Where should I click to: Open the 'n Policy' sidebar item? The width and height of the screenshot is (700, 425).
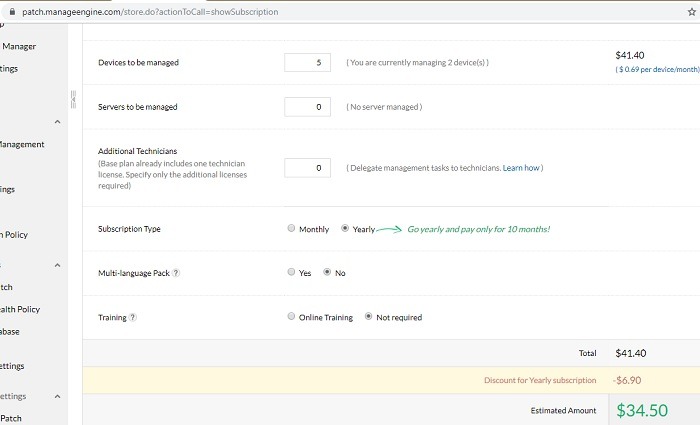coord(14,235)
